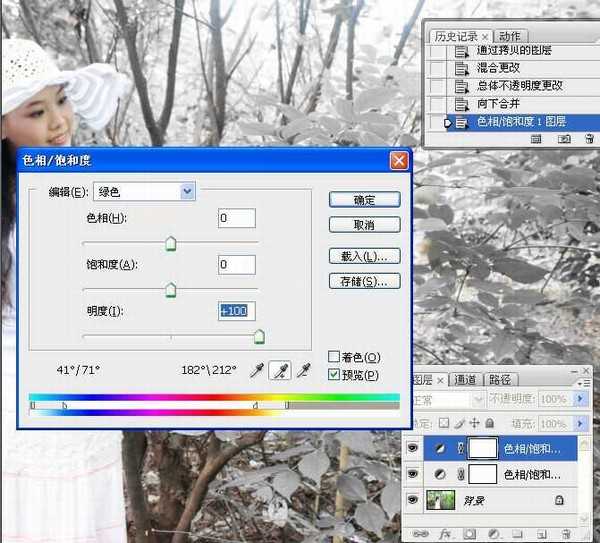The height and width of the screenshot is (543, 600).
Task: Click the layer style fx icon
Action: [x=444, y=534]
